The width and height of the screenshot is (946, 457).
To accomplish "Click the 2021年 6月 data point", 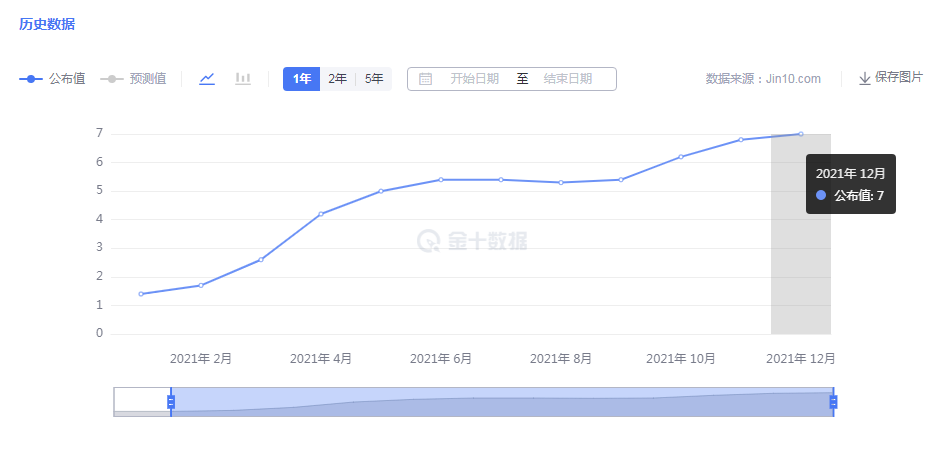I will 441,180.
